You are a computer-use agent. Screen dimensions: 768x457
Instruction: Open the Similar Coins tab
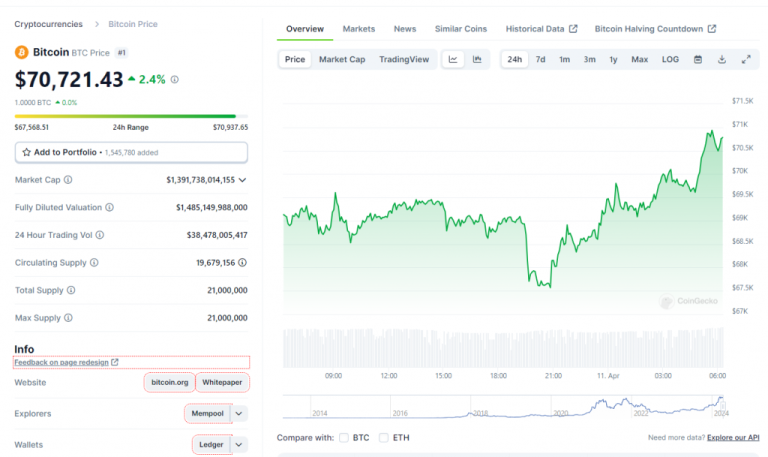pyautogui.click(x=461, y=29)
